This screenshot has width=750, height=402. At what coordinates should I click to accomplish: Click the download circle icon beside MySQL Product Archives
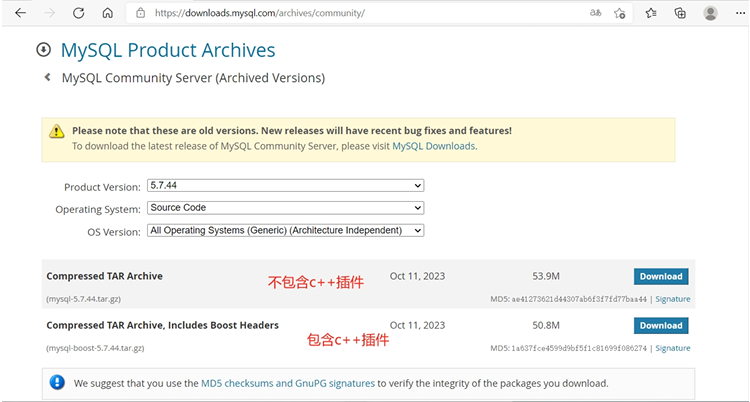pos(44,50)
